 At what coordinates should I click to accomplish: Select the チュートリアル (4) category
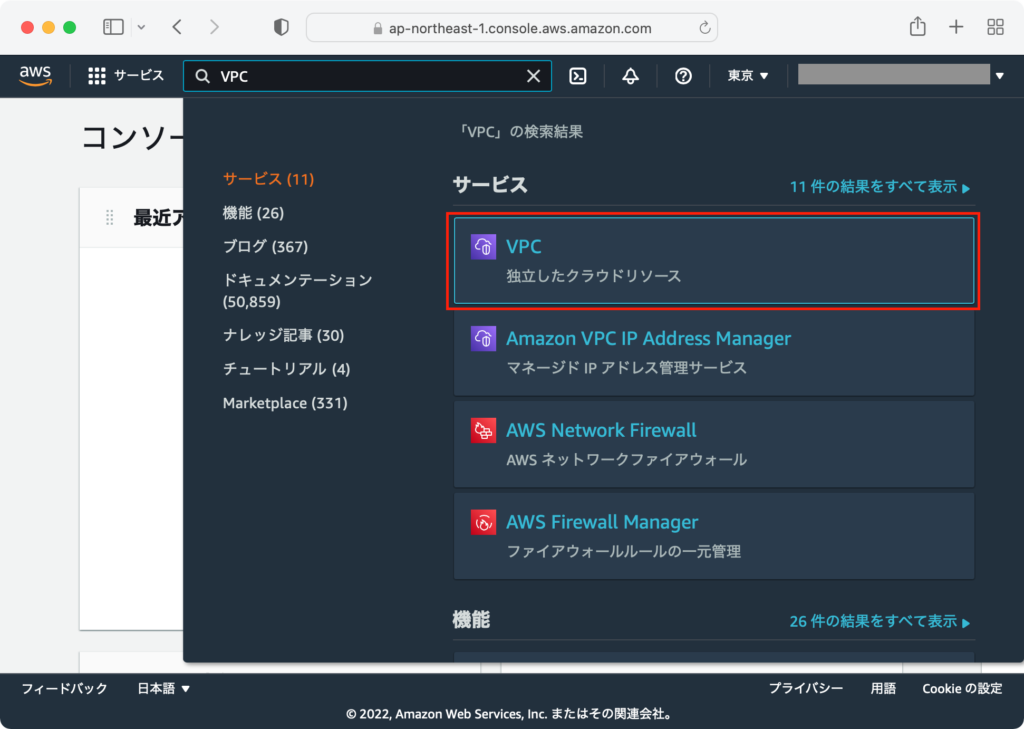(x=287, y=369)
